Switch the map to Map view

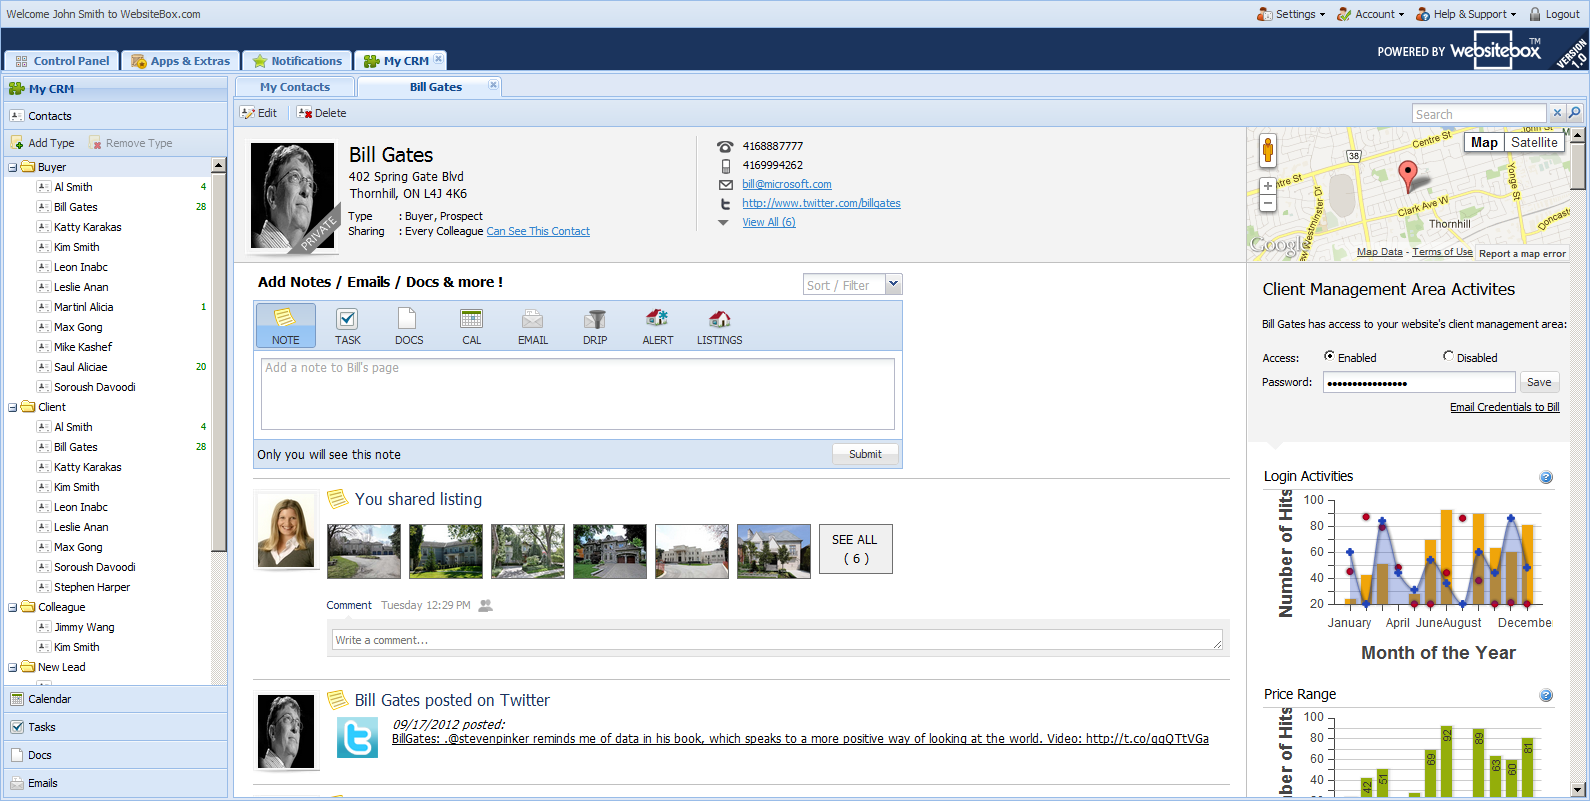1484,142
